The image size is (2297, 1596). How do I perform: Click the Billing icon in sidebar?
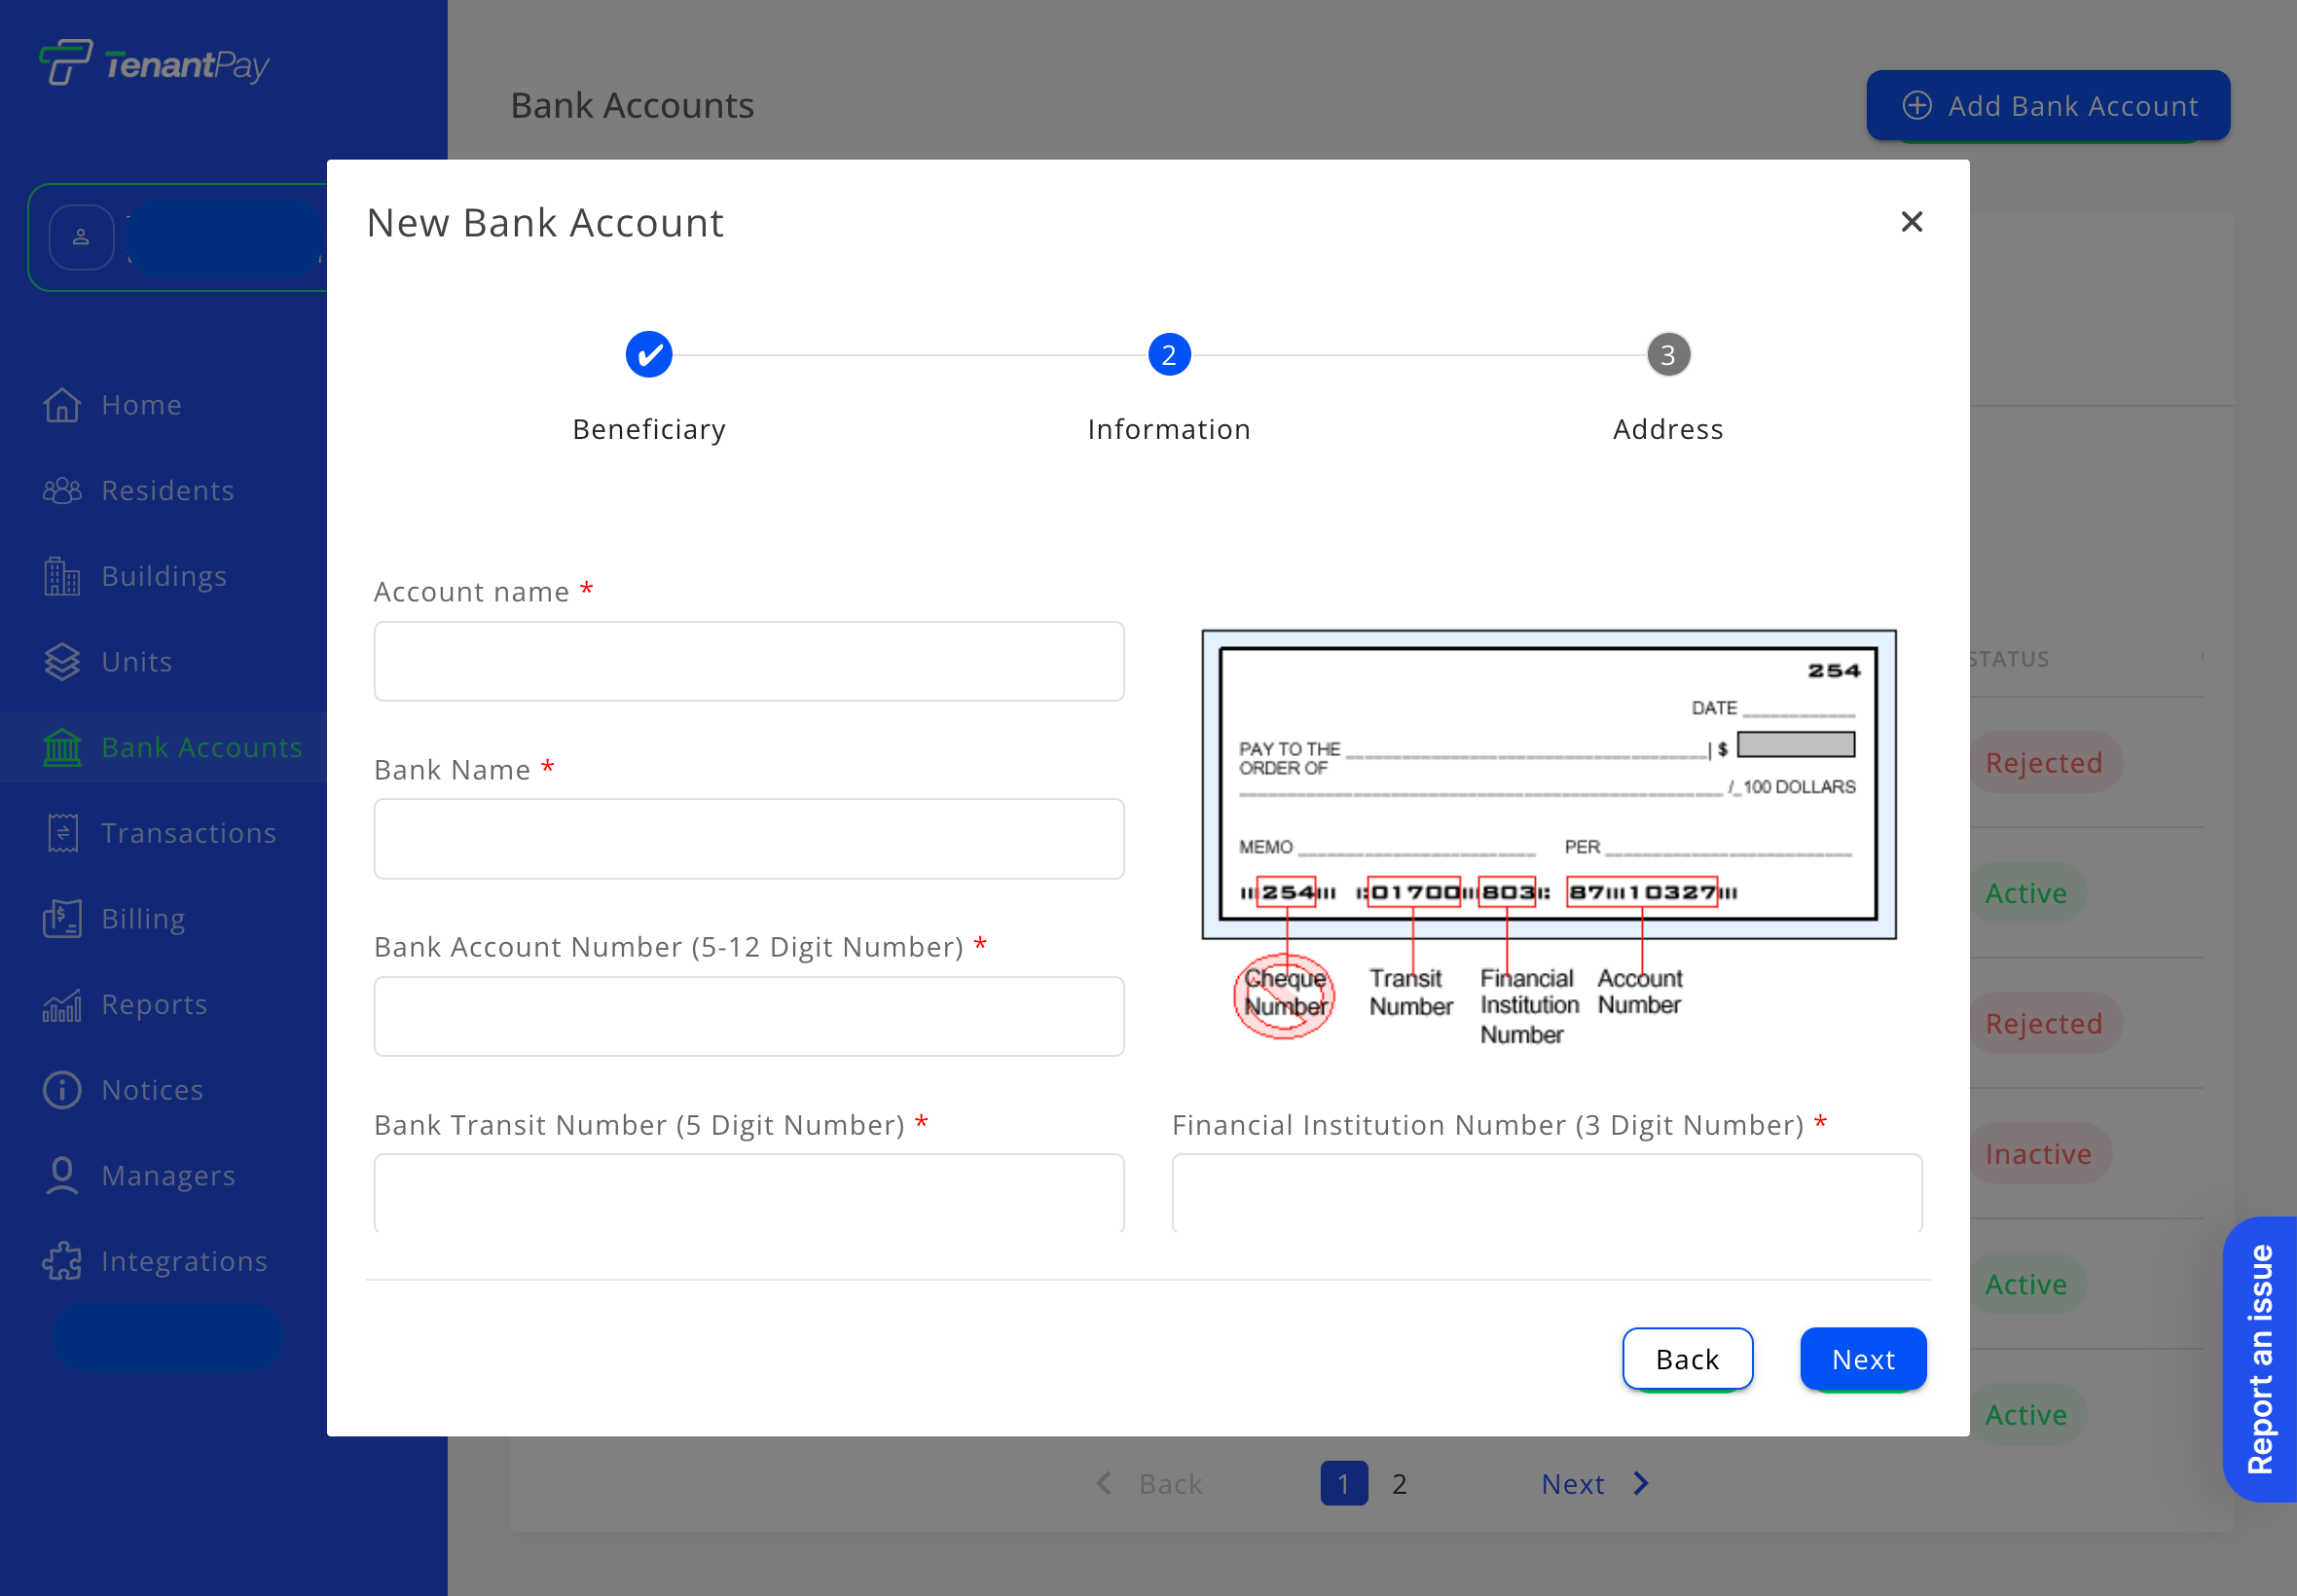click(x=62, y=919)
